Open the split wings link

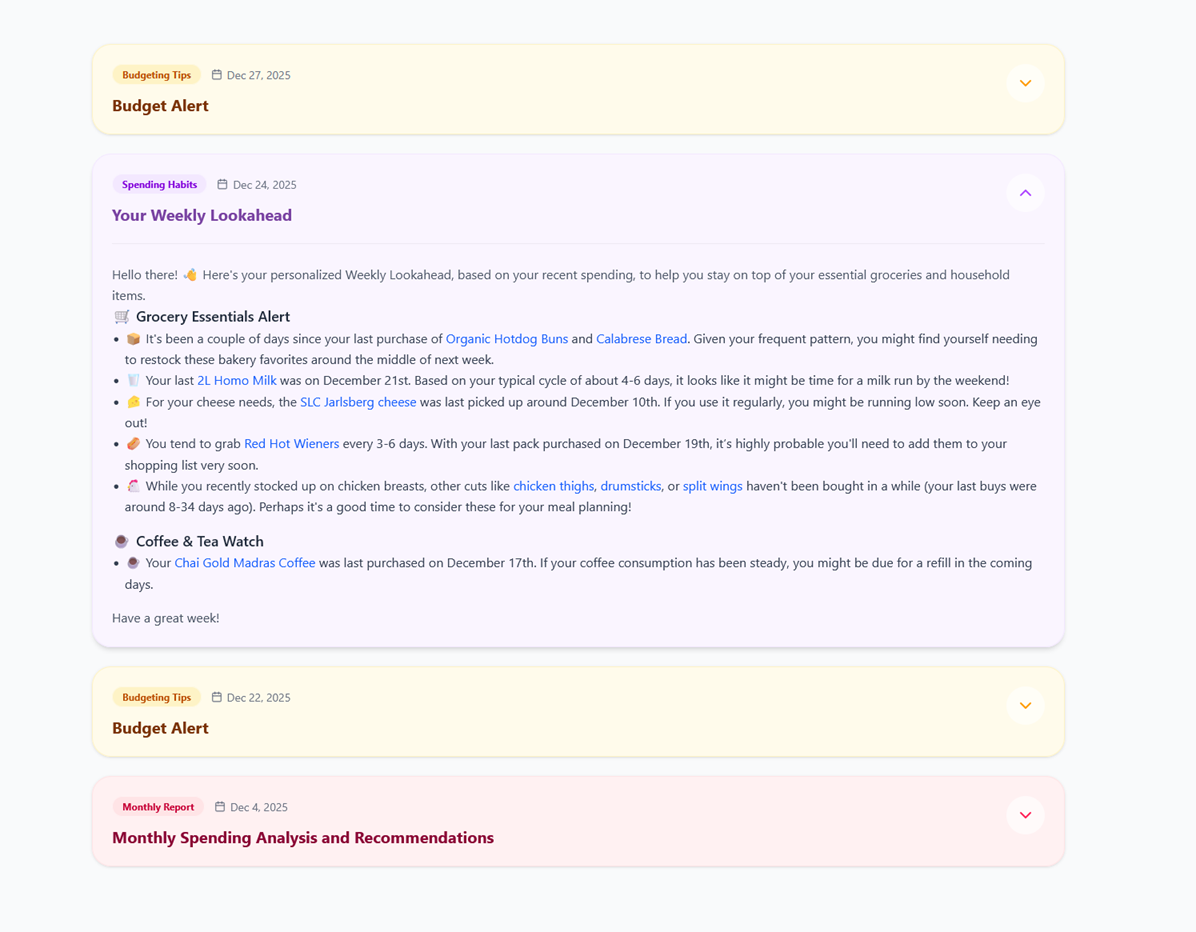712,487
